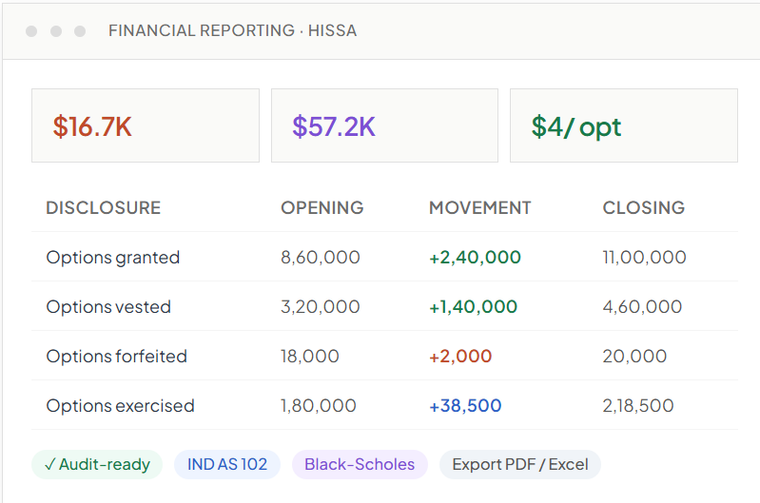Select the Options exercised row label
The width and height of the screenshot is (760, 503).
[120, 406]
